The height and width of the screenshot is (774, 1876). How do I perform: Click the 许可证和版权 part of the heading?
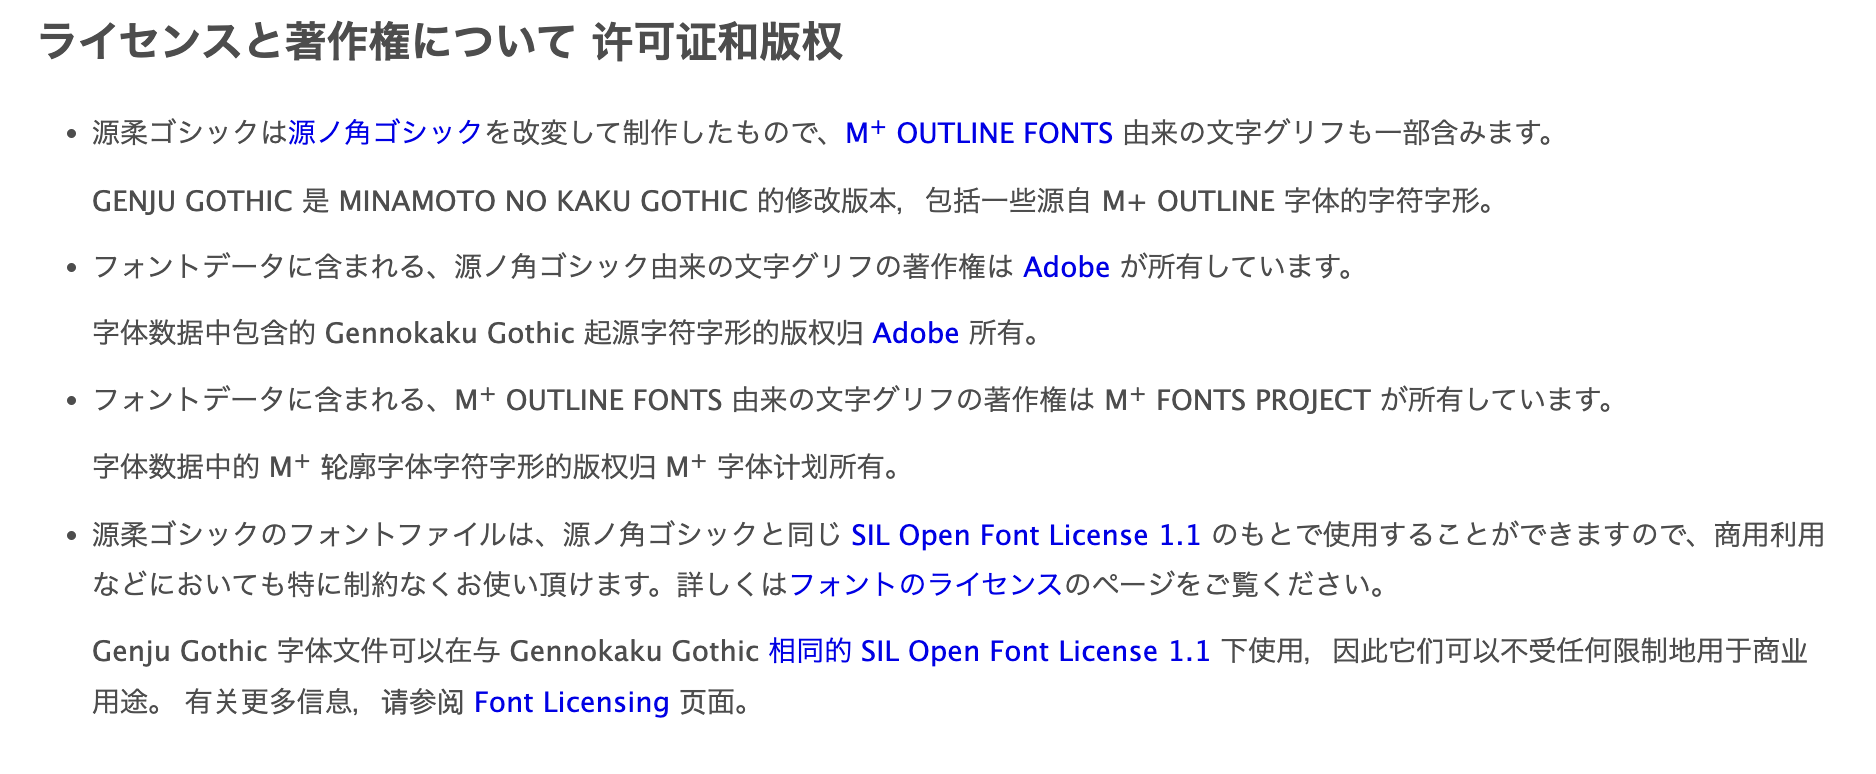click(717, 42)
